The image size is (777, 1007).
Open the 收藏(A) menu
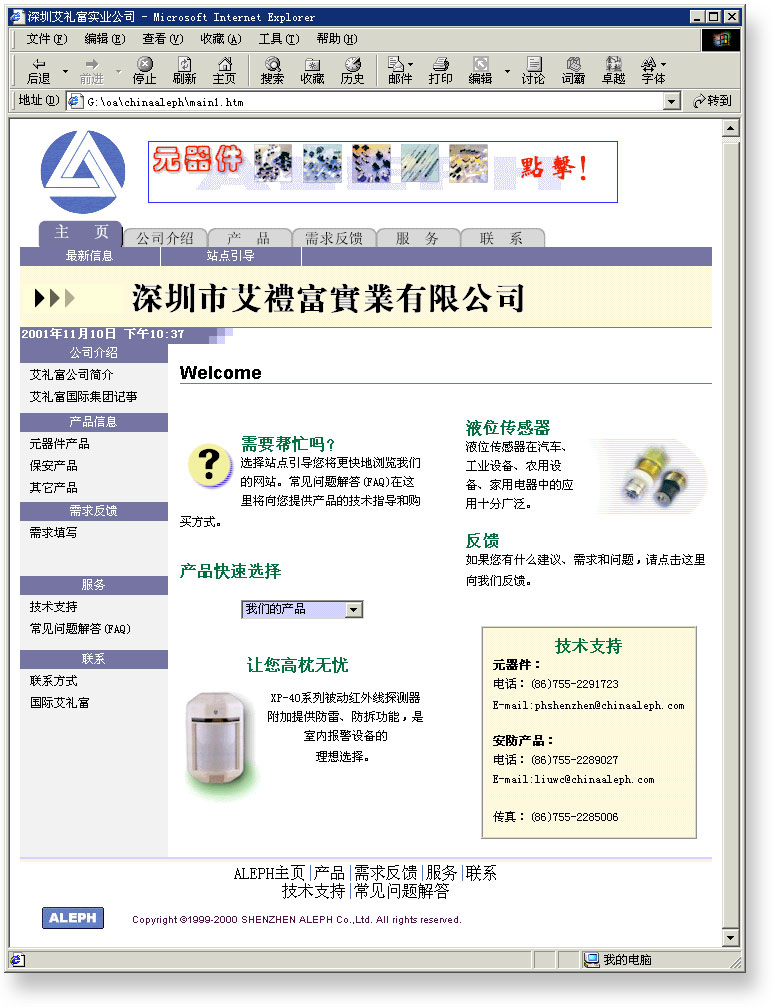[220, 39]
